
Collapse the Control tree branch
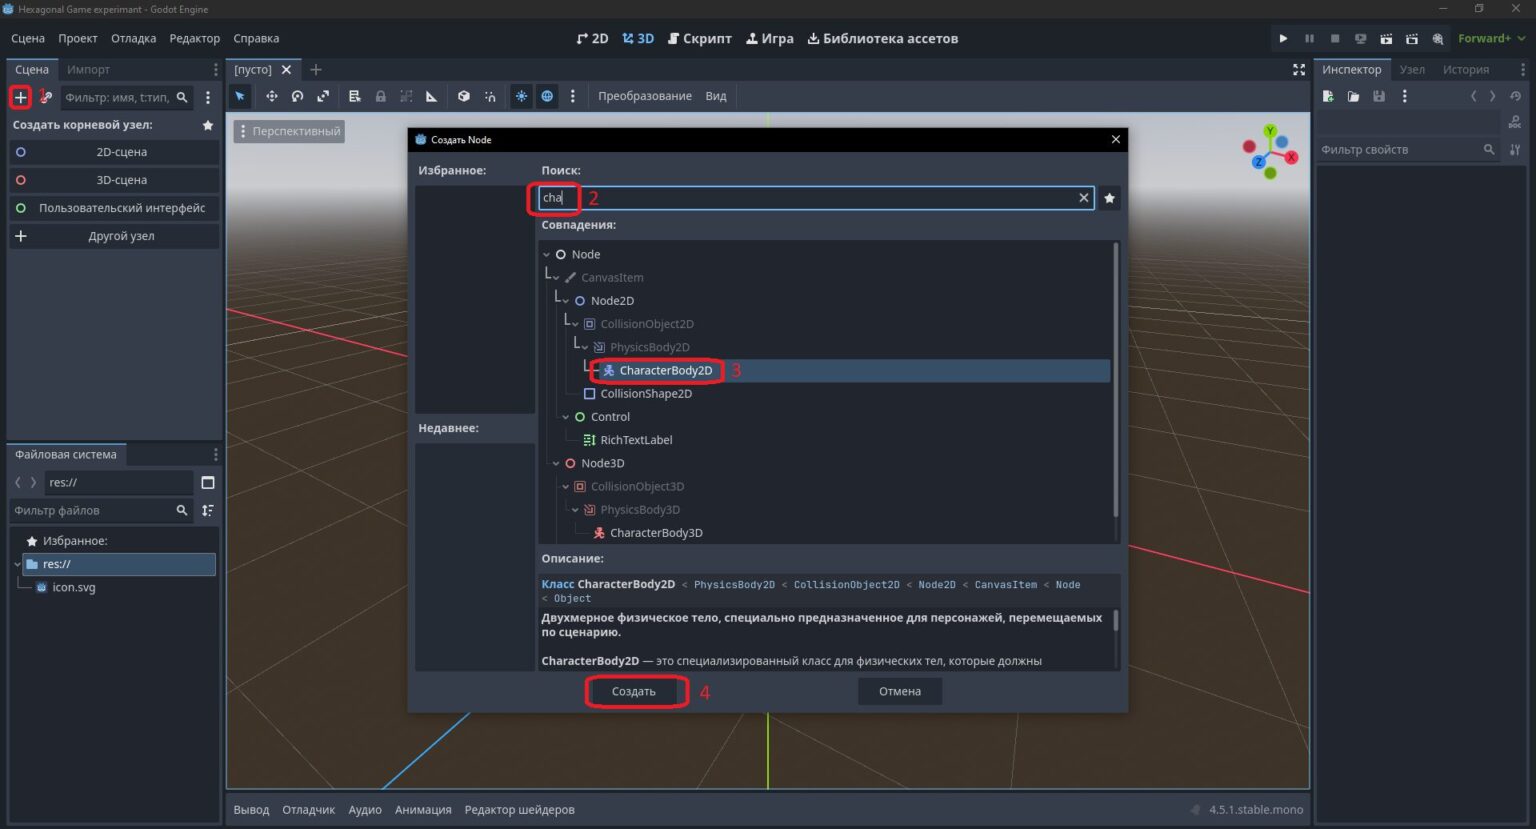click(566, 417)
